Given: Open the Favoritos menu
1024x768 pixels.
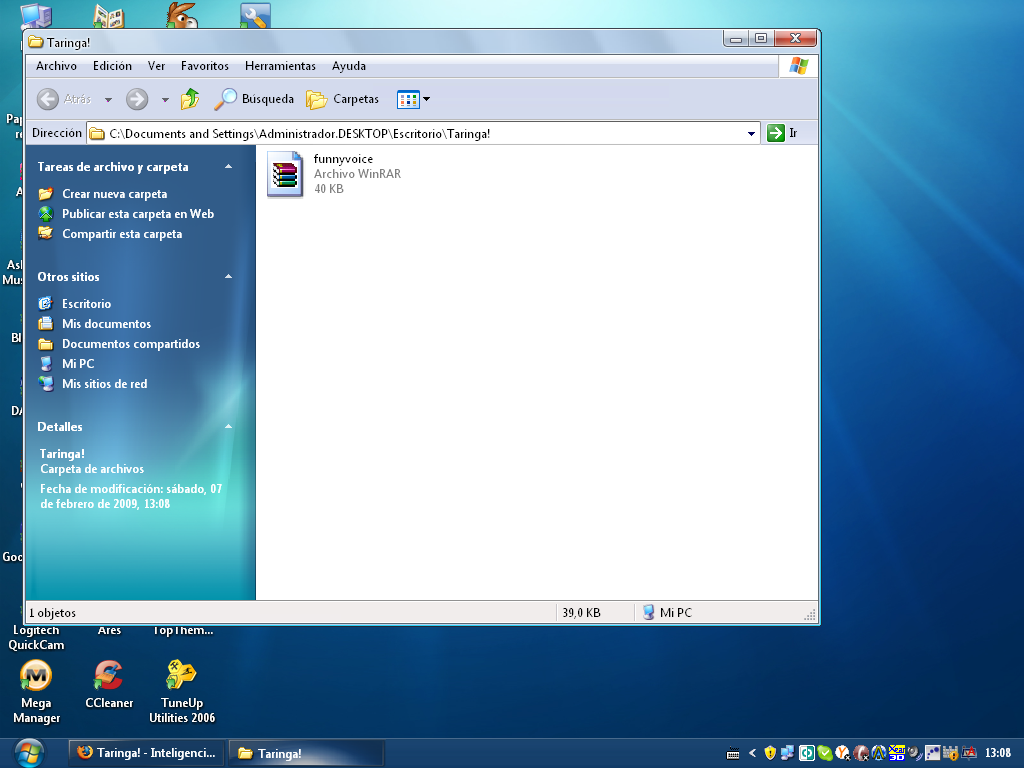Looking at the screenshot, I should click(x=205, y=66).
